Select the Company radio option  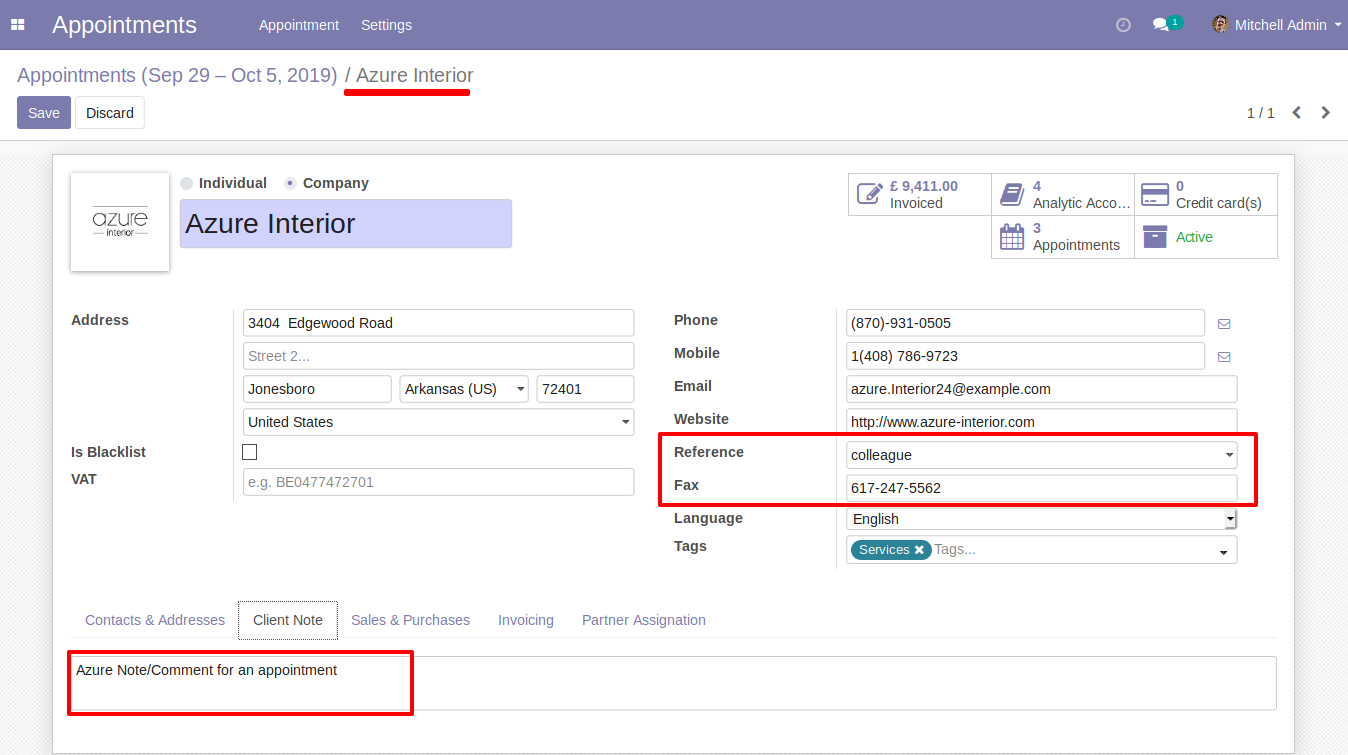coord(290,184)
